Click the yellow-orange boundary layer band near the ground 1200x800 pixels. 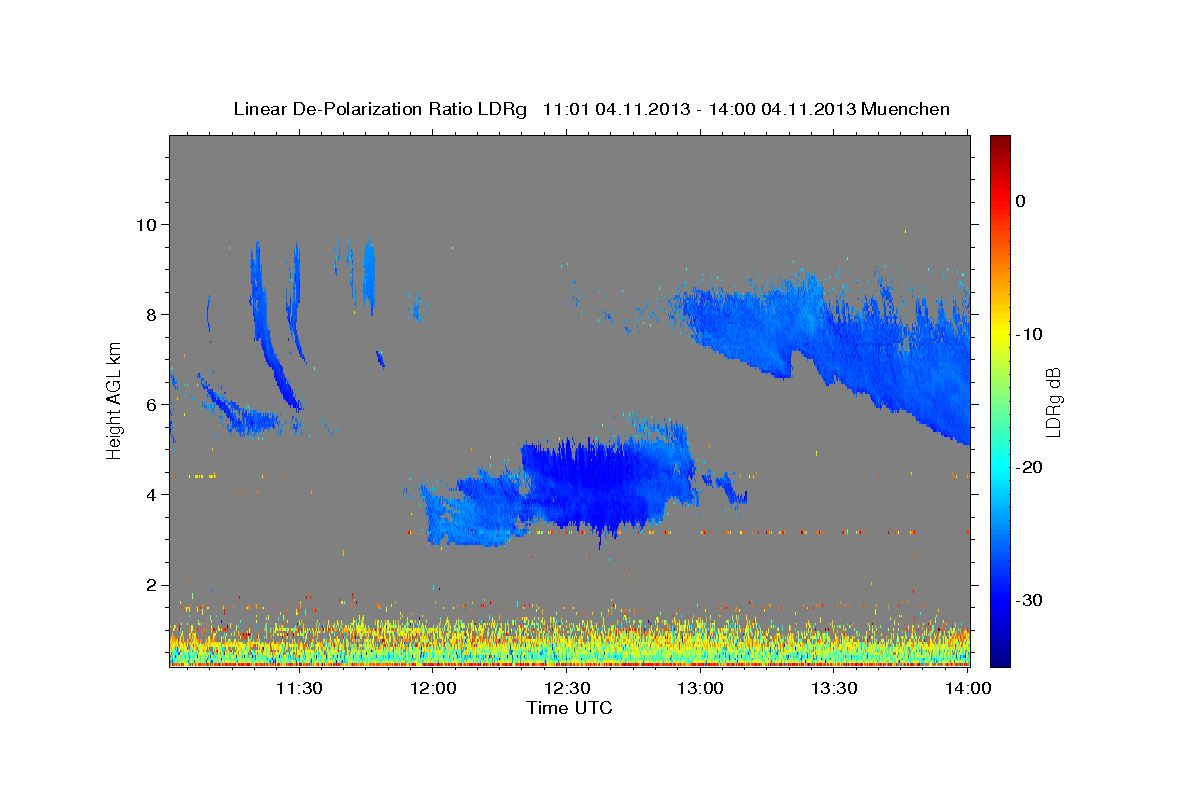570,640
